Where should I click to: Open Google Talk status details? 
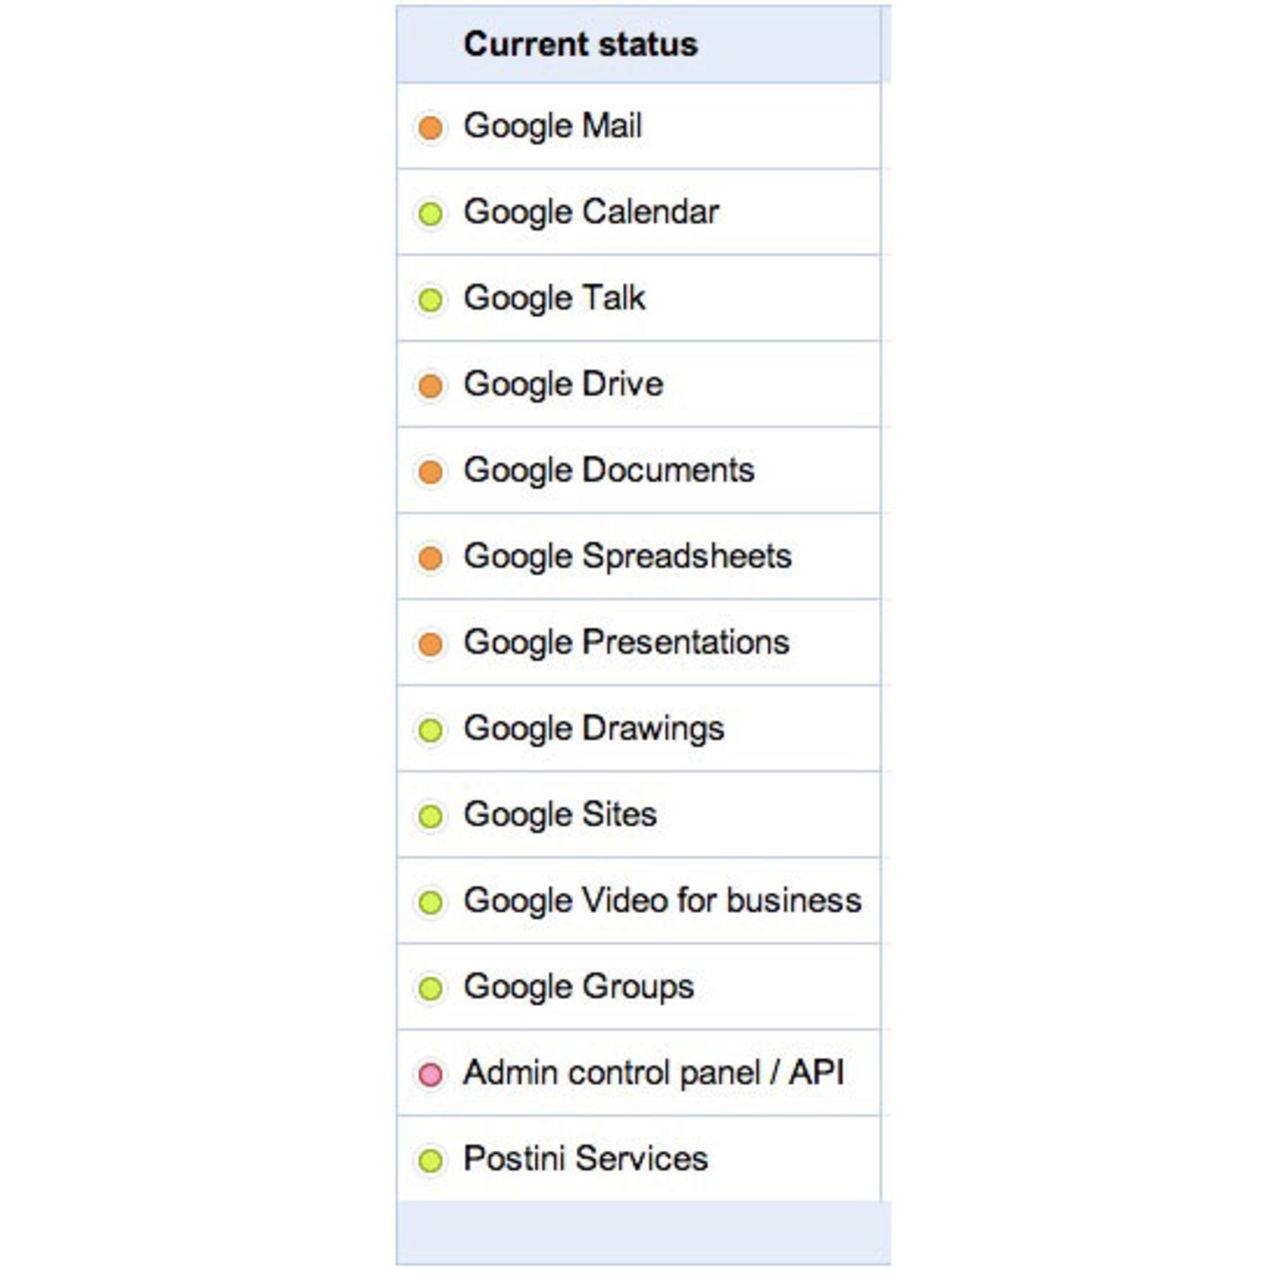tap(553, 298)
